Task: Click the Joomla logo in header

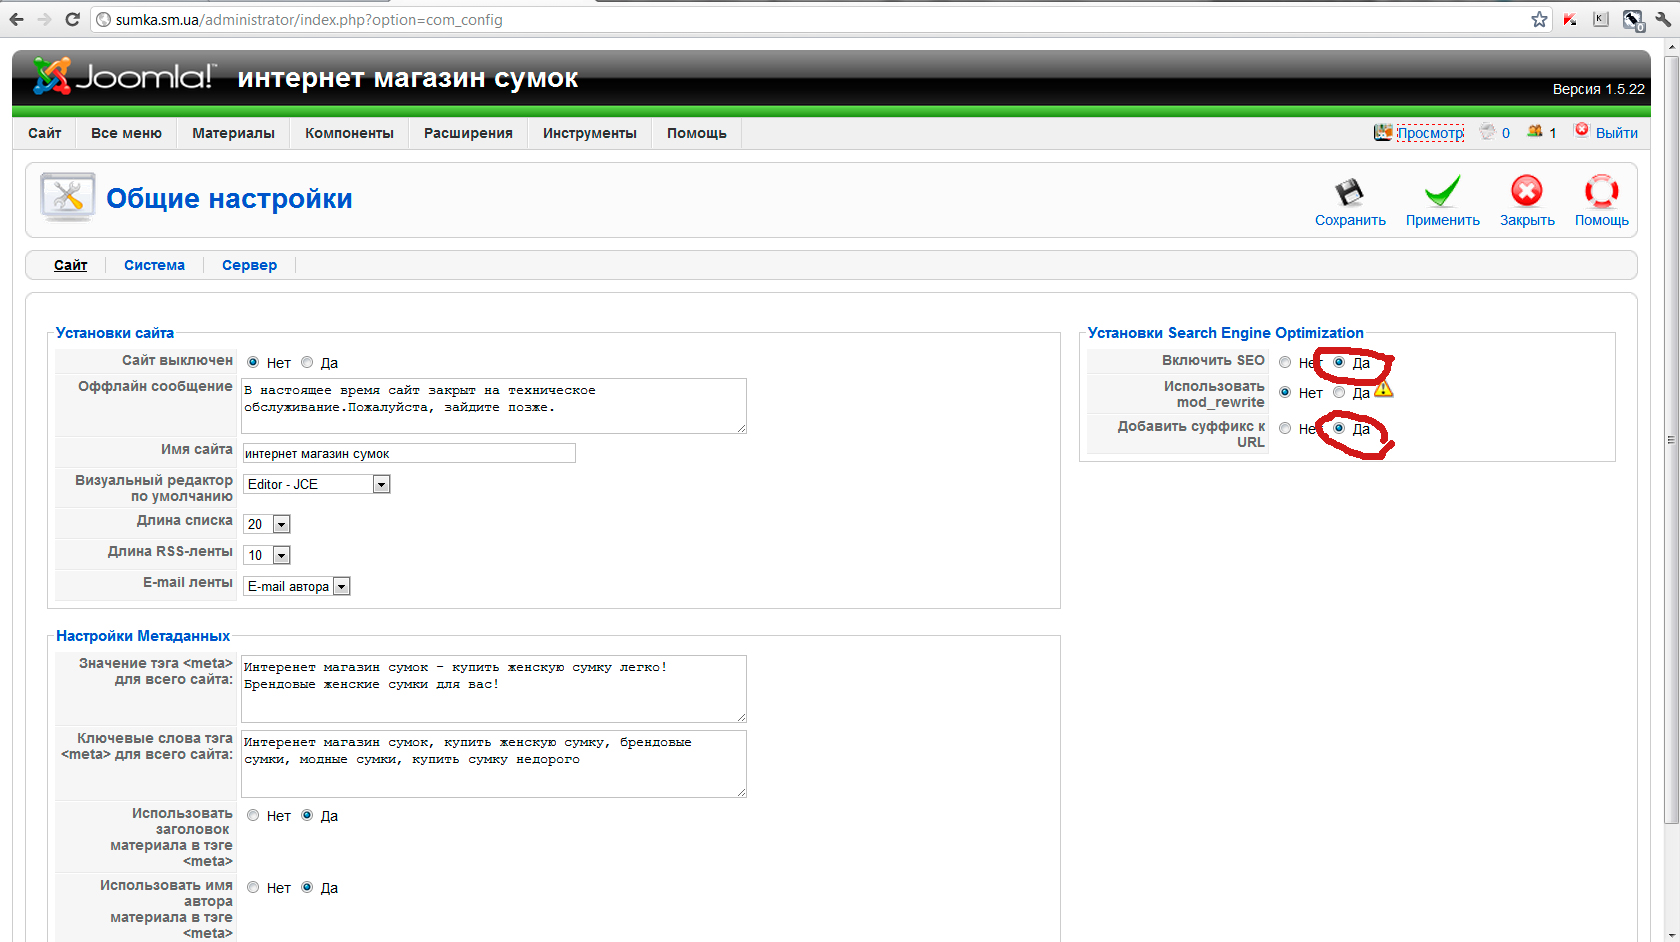Action: coord(123,77)
